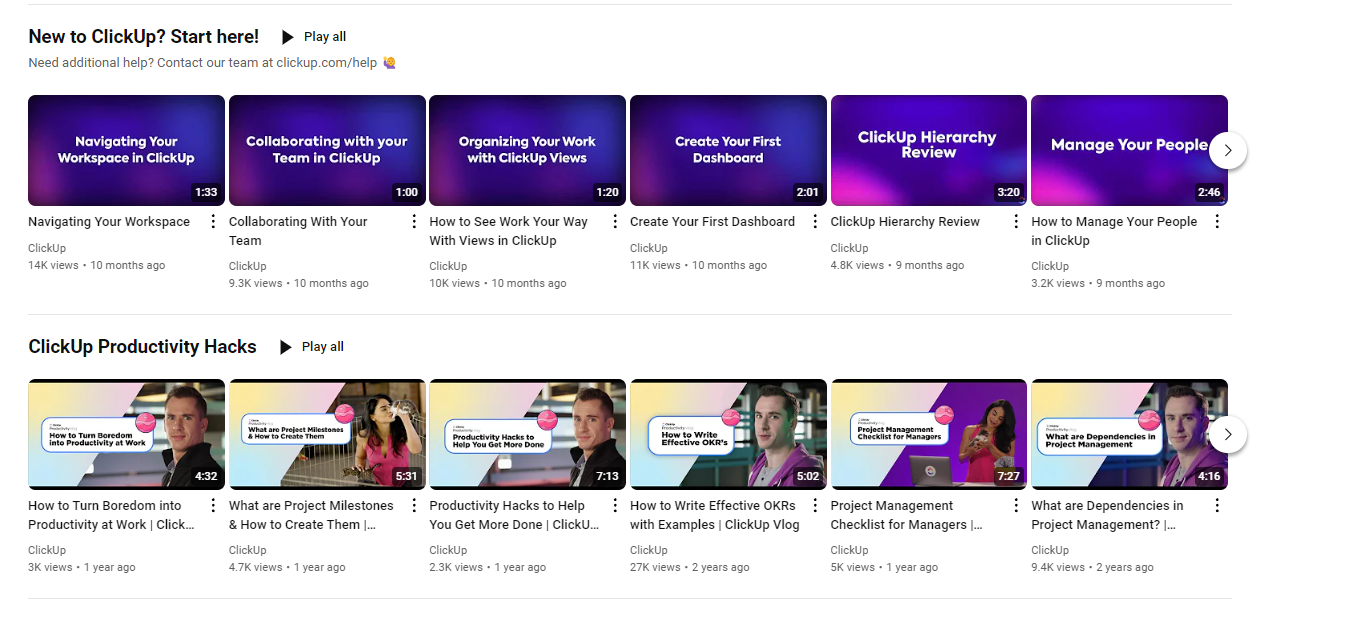Viewport: 1363px width, 617px height.
Task: Open Navigating Your Workspace video title
Action: tap(109, 222)
